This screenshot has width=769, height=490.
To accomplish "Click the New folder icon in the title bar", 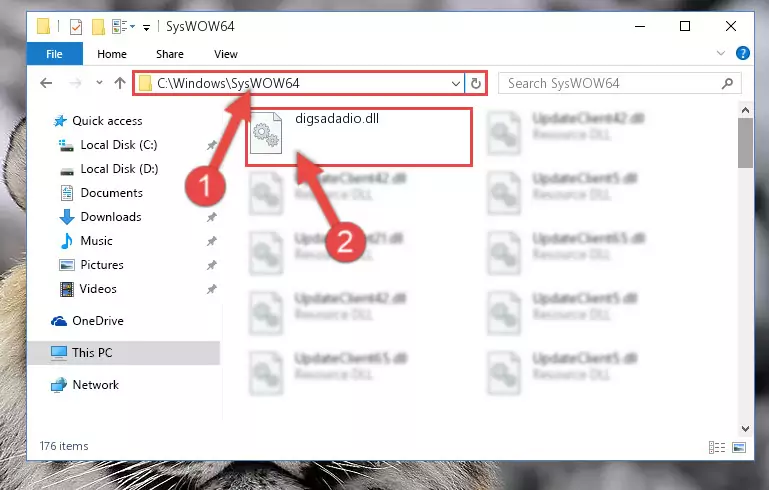I will pyautogui.click(x=98, y=26).
